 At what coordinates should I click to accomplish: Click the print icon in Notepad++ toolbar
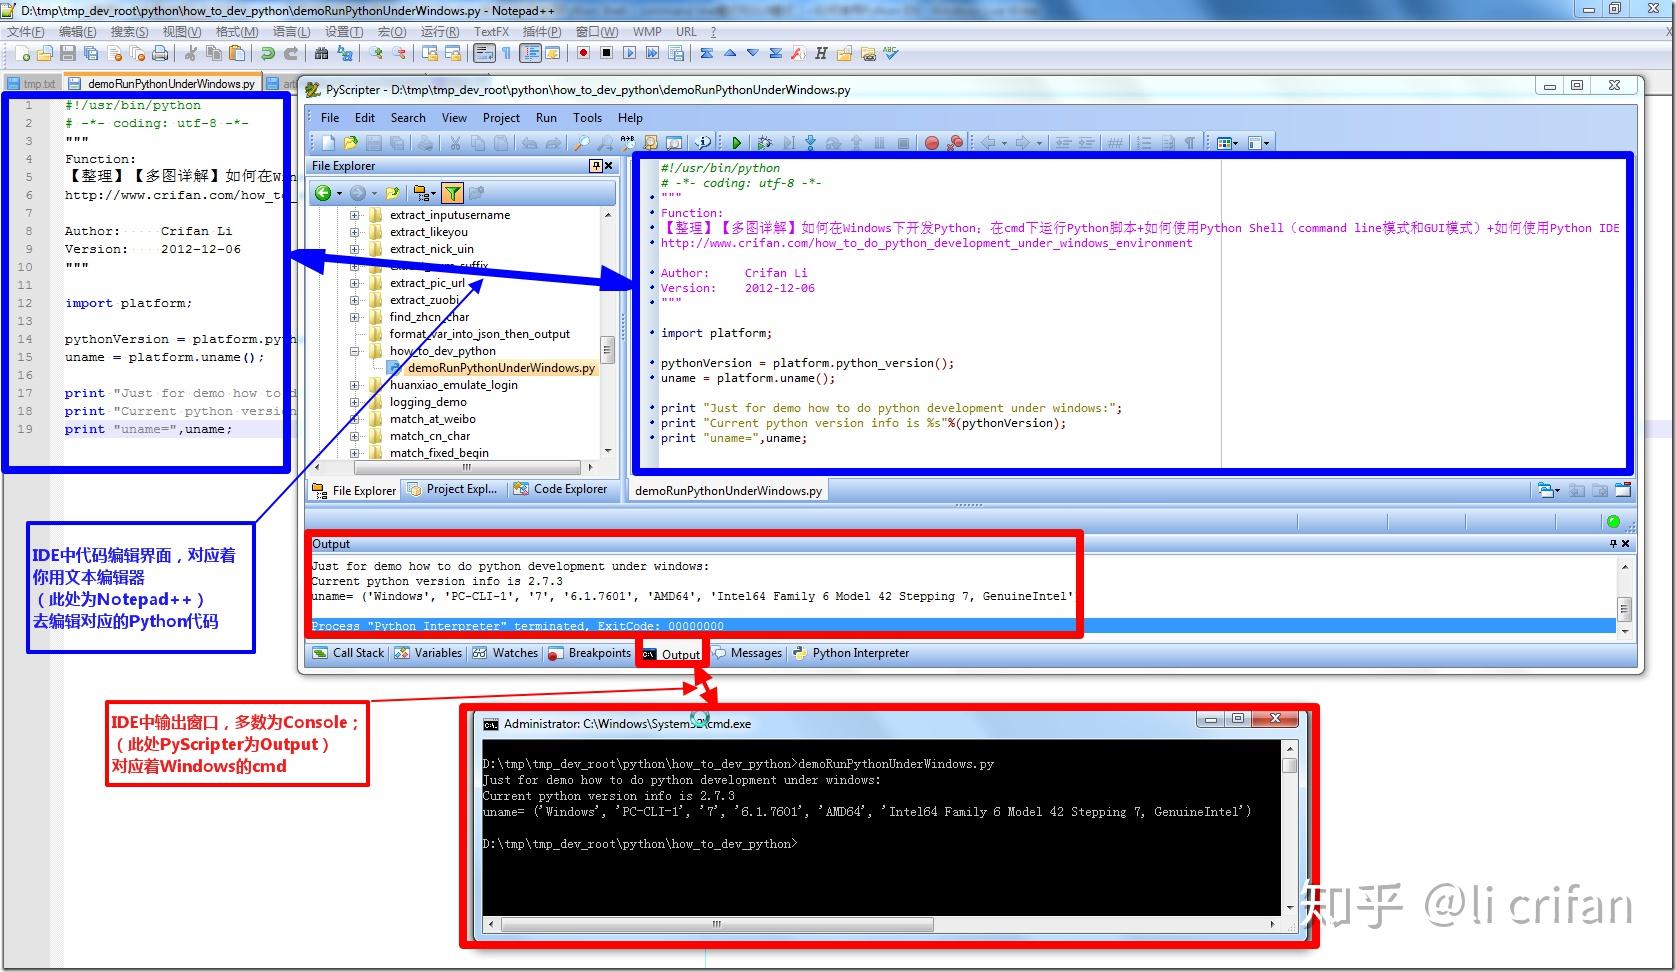pos(158,54)
